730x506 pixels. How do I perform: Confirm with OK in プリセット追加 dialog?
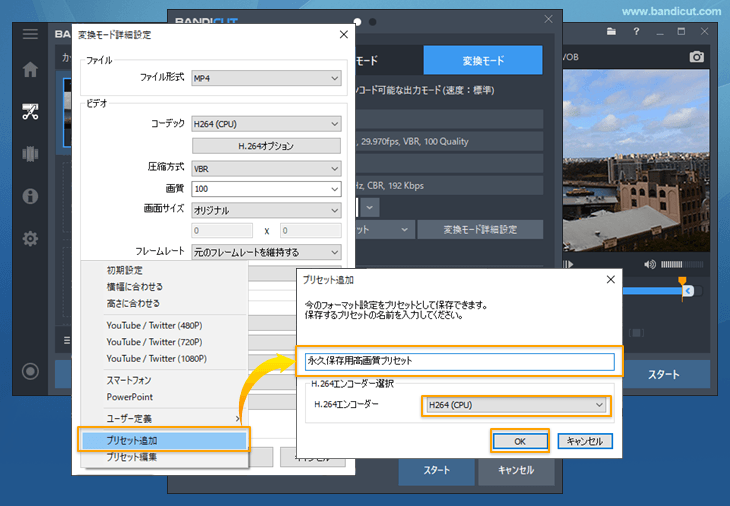point(520,441)
